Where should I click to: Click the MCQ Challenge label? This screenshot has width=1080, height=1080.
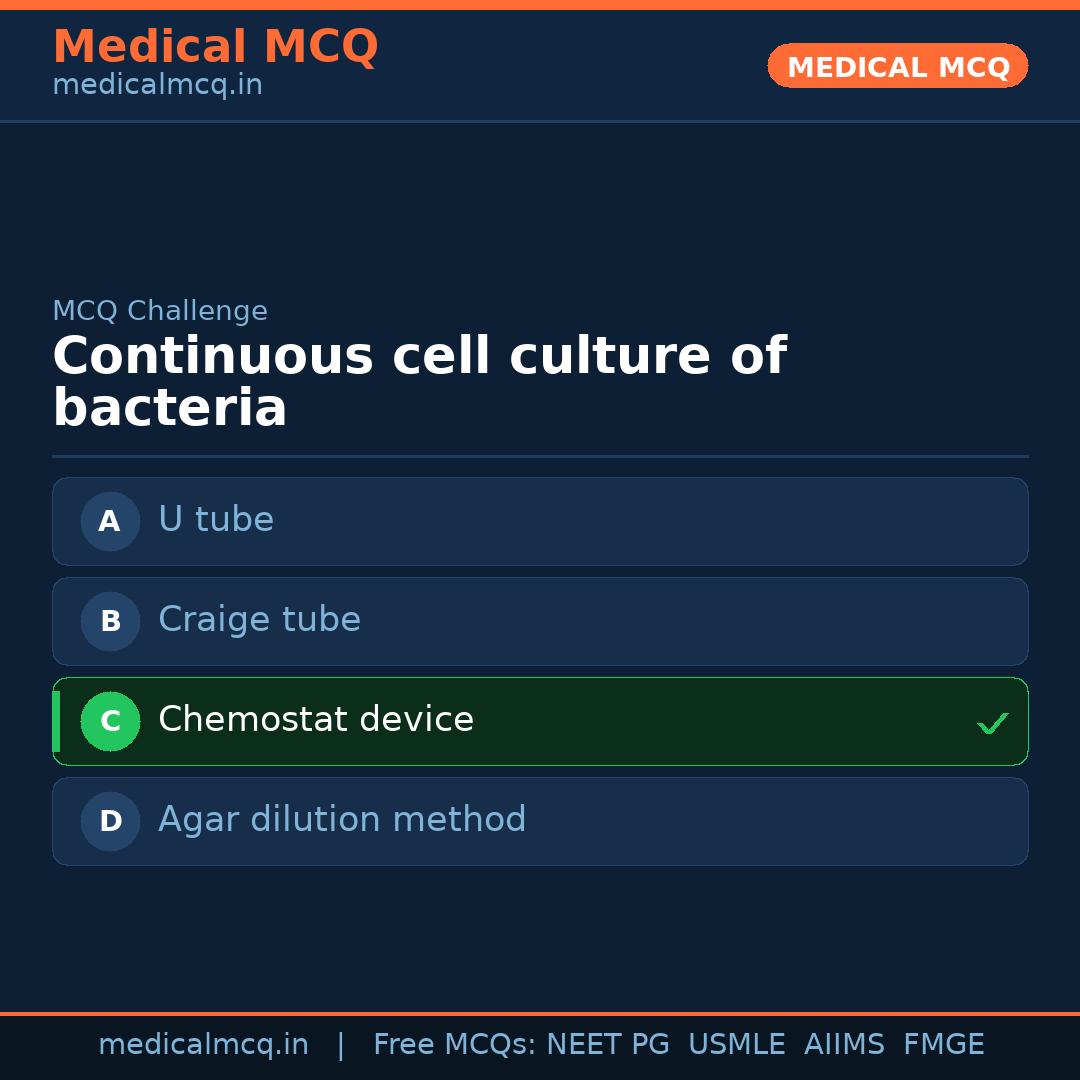[160, 311]
